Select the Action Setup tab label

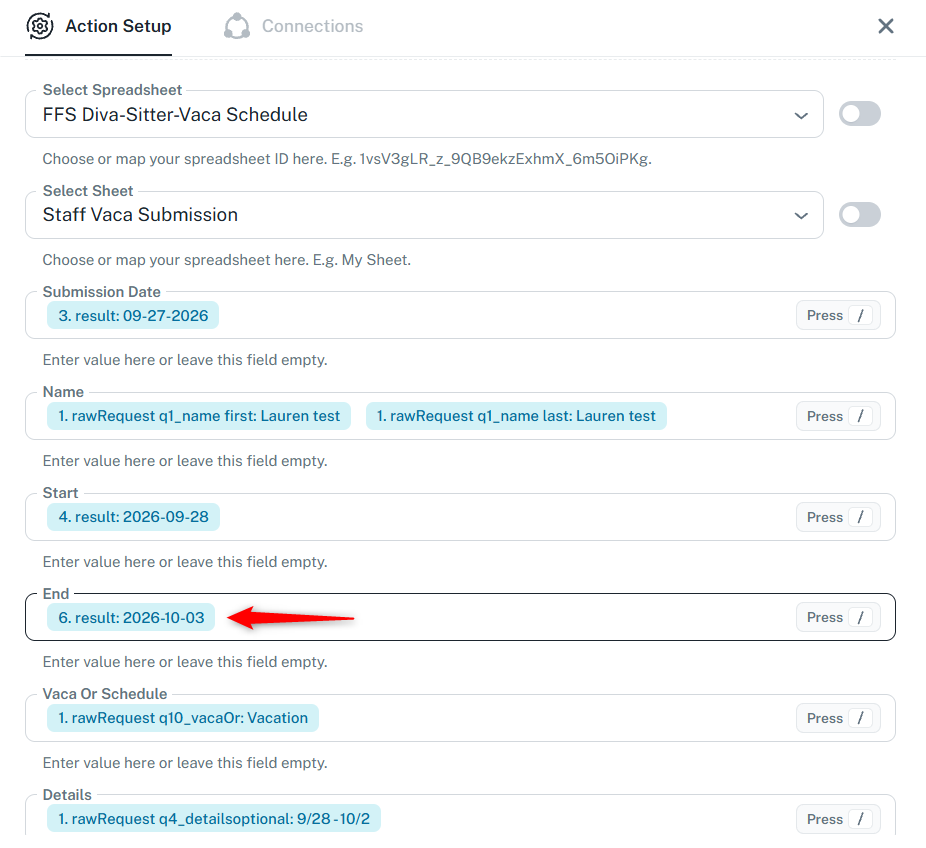118,26
